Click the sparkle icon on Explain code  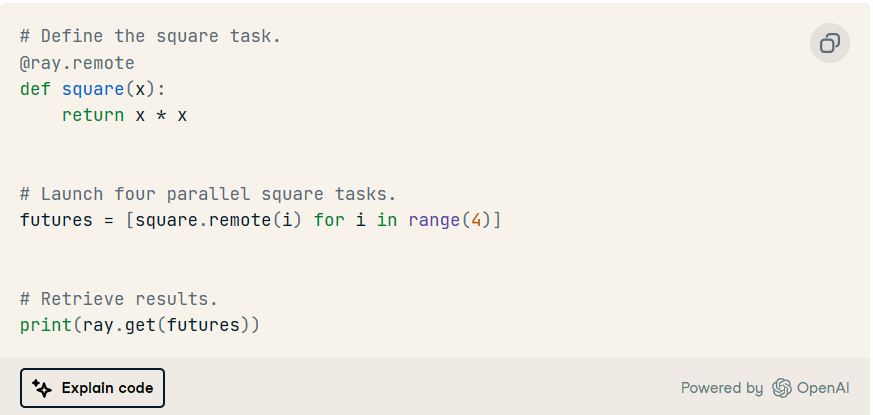click(x=41, y=388)
